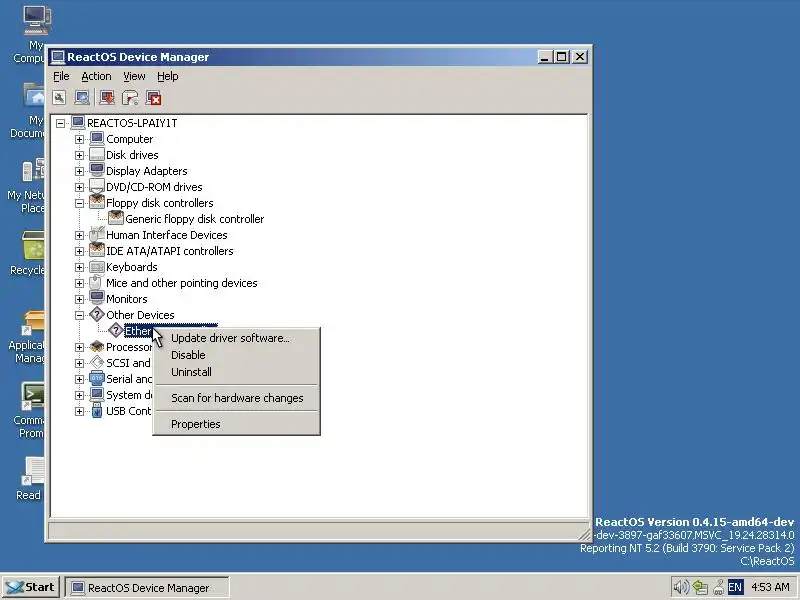Click the USB Controllers category icon

click(x=97, y=411)
